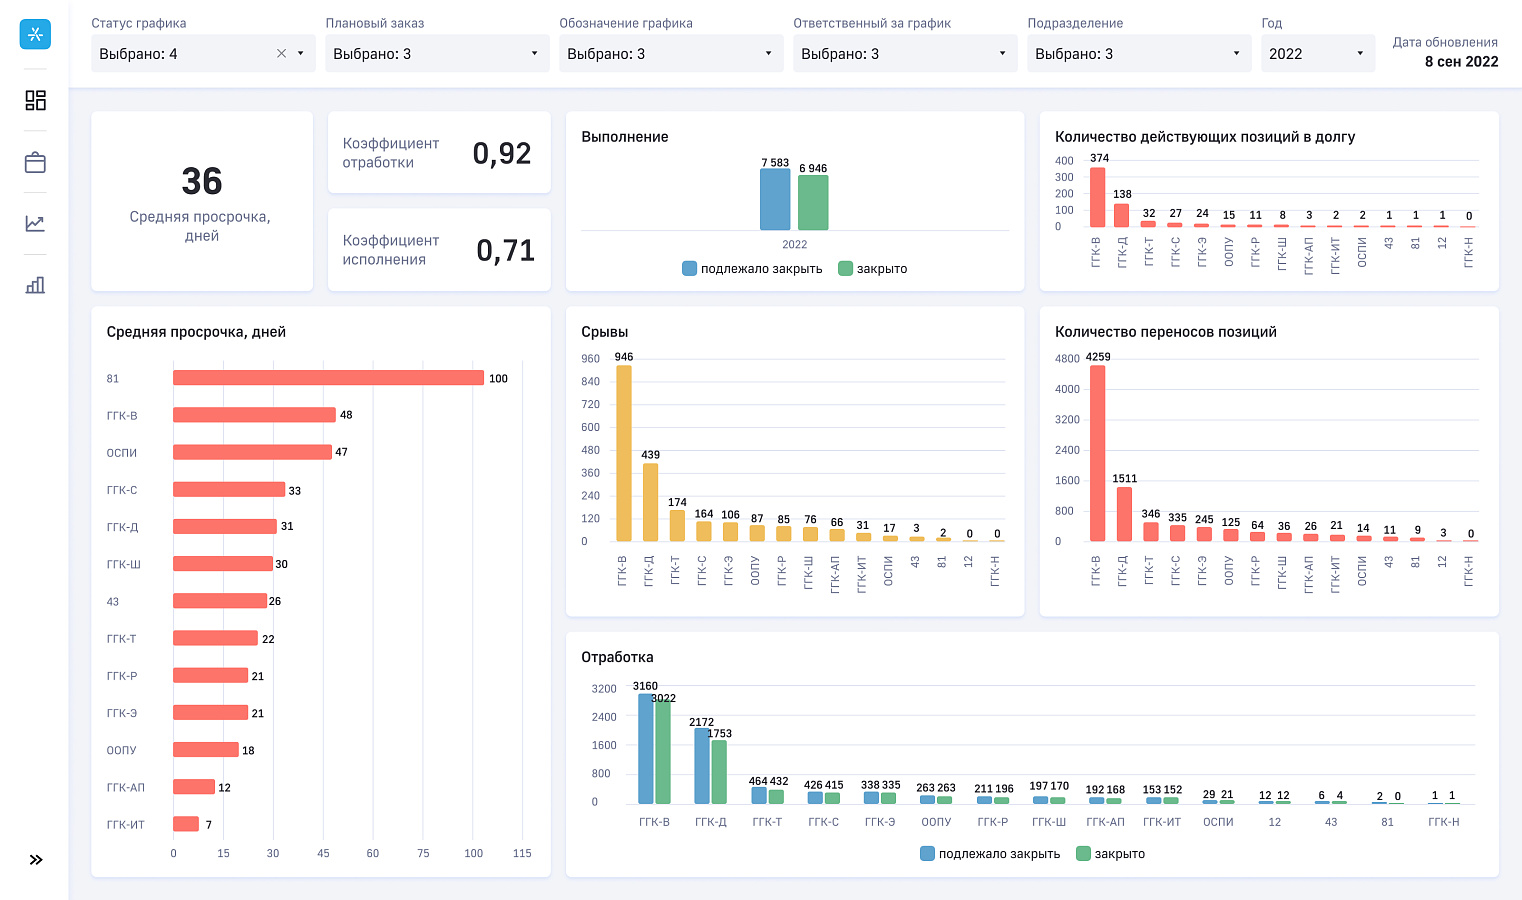Click the 'Выполнение' chart title
This screenshot has width=1522, height=900.
[x=625, y=137]
